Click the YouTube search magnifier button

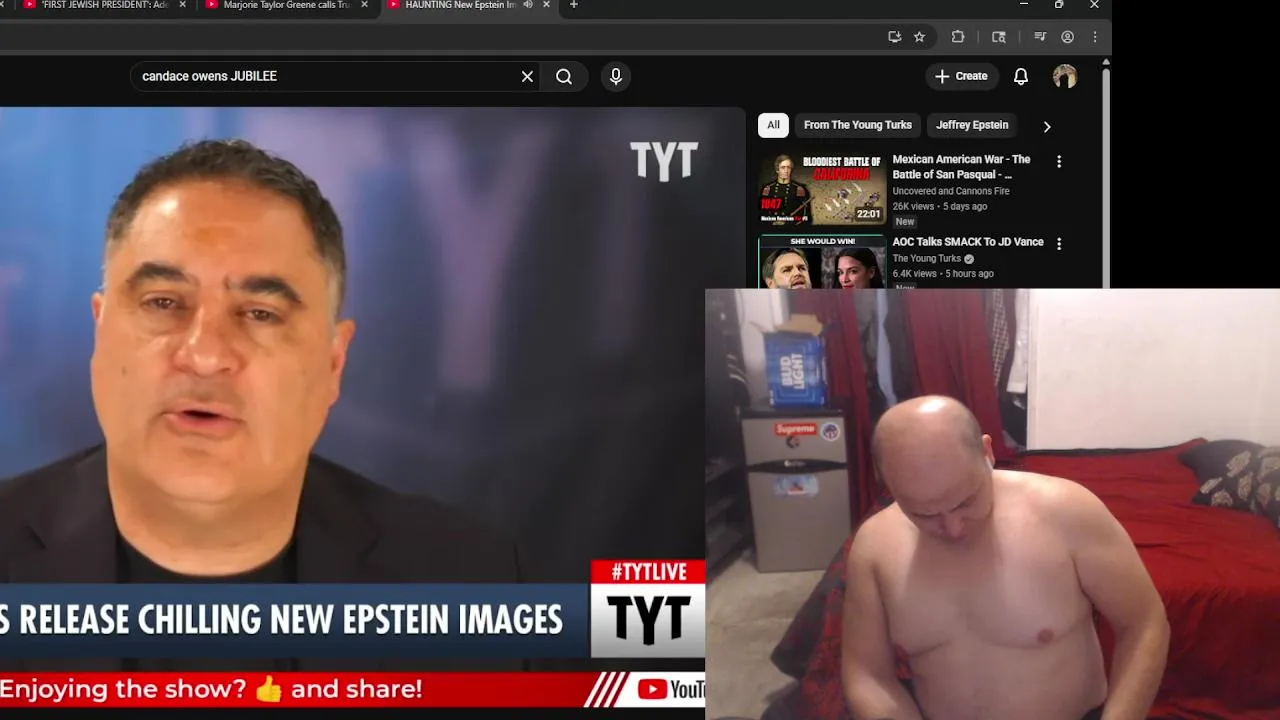564,76
